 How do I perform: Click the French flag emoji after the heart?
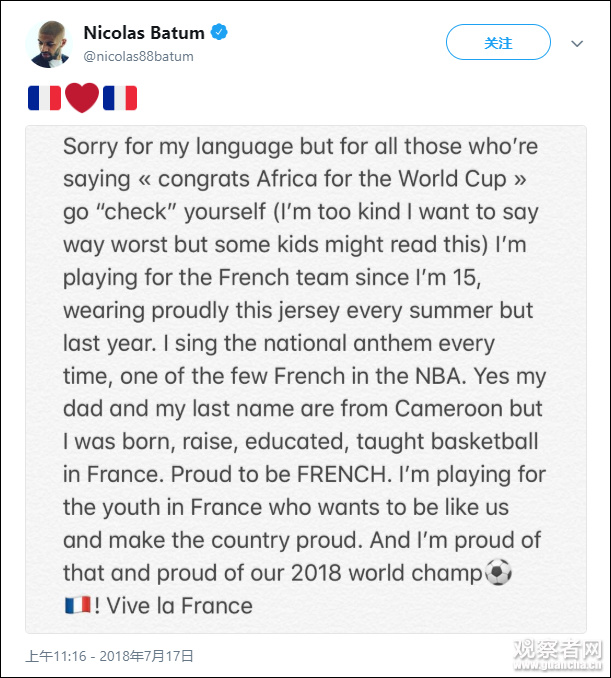tap(120, 98)
